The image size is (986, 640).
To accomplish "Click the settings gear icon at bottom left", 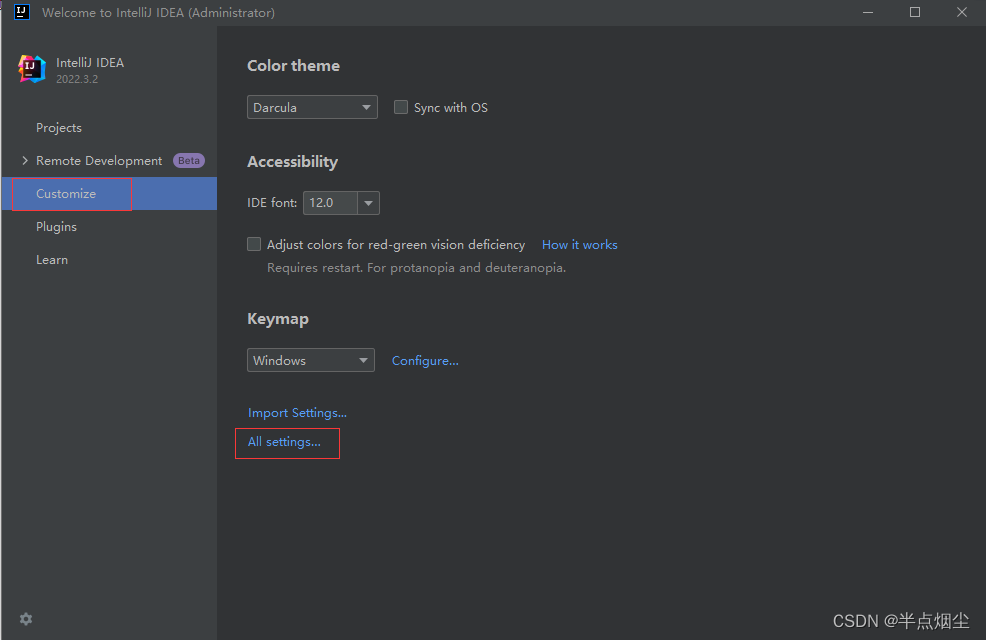I will coord(26,619).
